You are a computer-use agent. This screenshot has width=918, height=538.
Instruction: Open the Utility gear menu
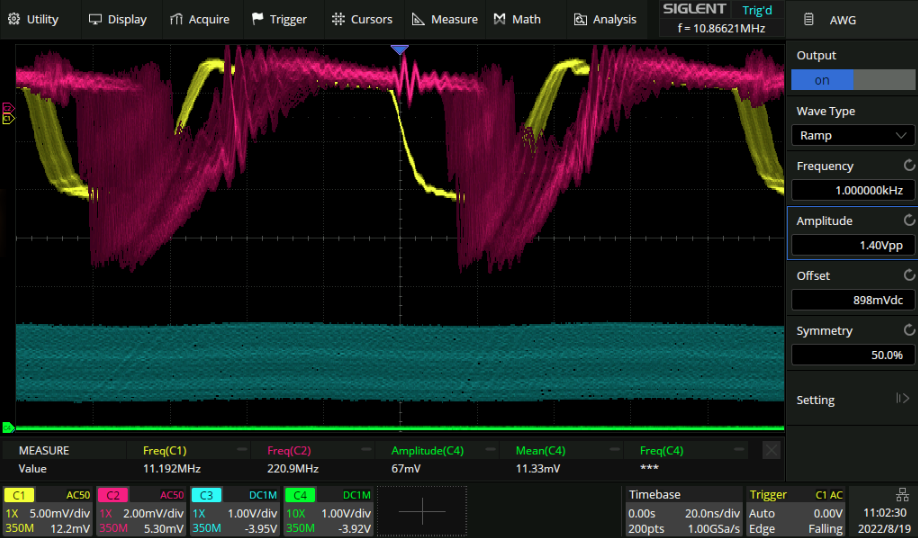coord(14,19)
